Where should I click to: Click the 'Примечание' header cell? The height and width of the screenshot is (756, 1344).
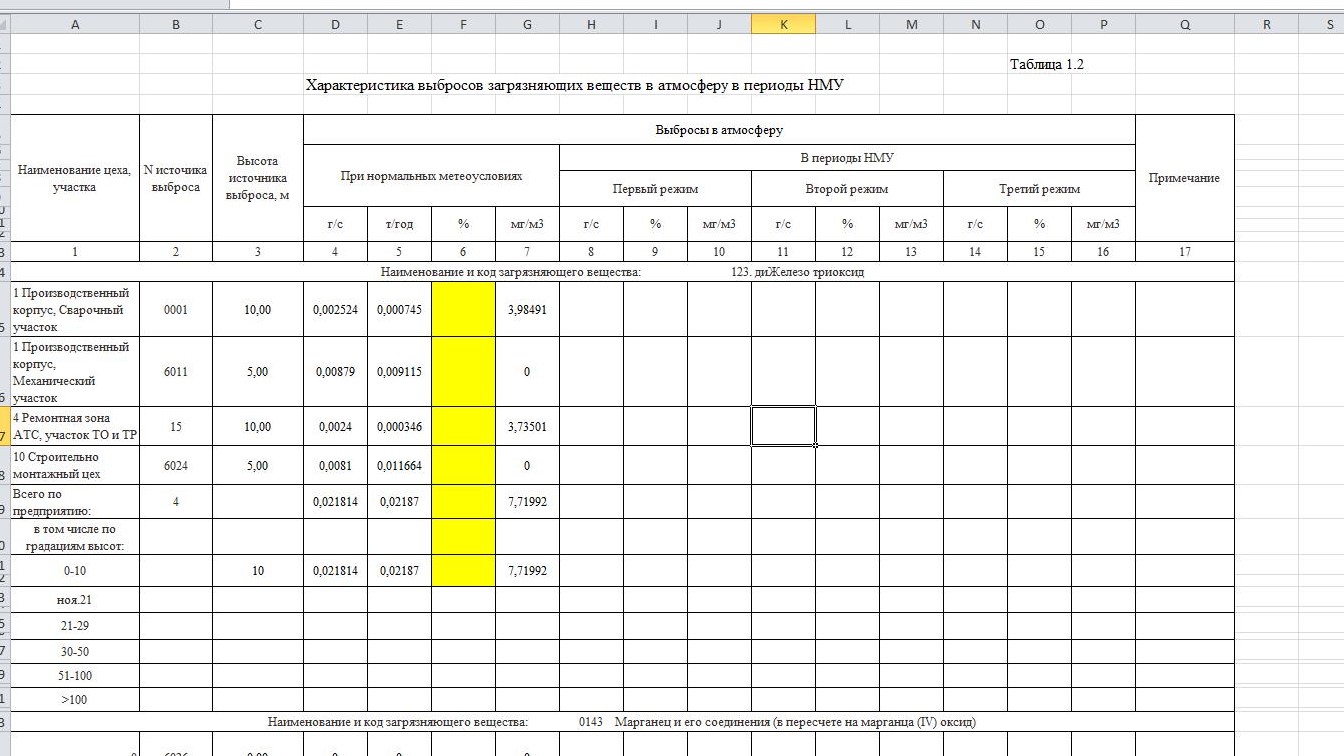(1184, 178)
